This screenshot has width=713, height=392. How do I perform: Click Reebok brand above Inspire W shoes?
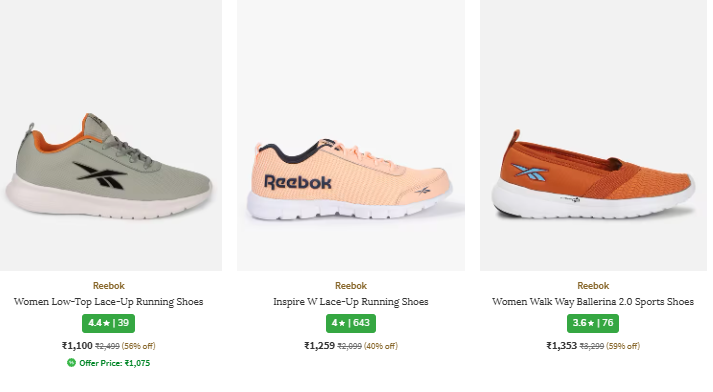[x=351, y=286]
